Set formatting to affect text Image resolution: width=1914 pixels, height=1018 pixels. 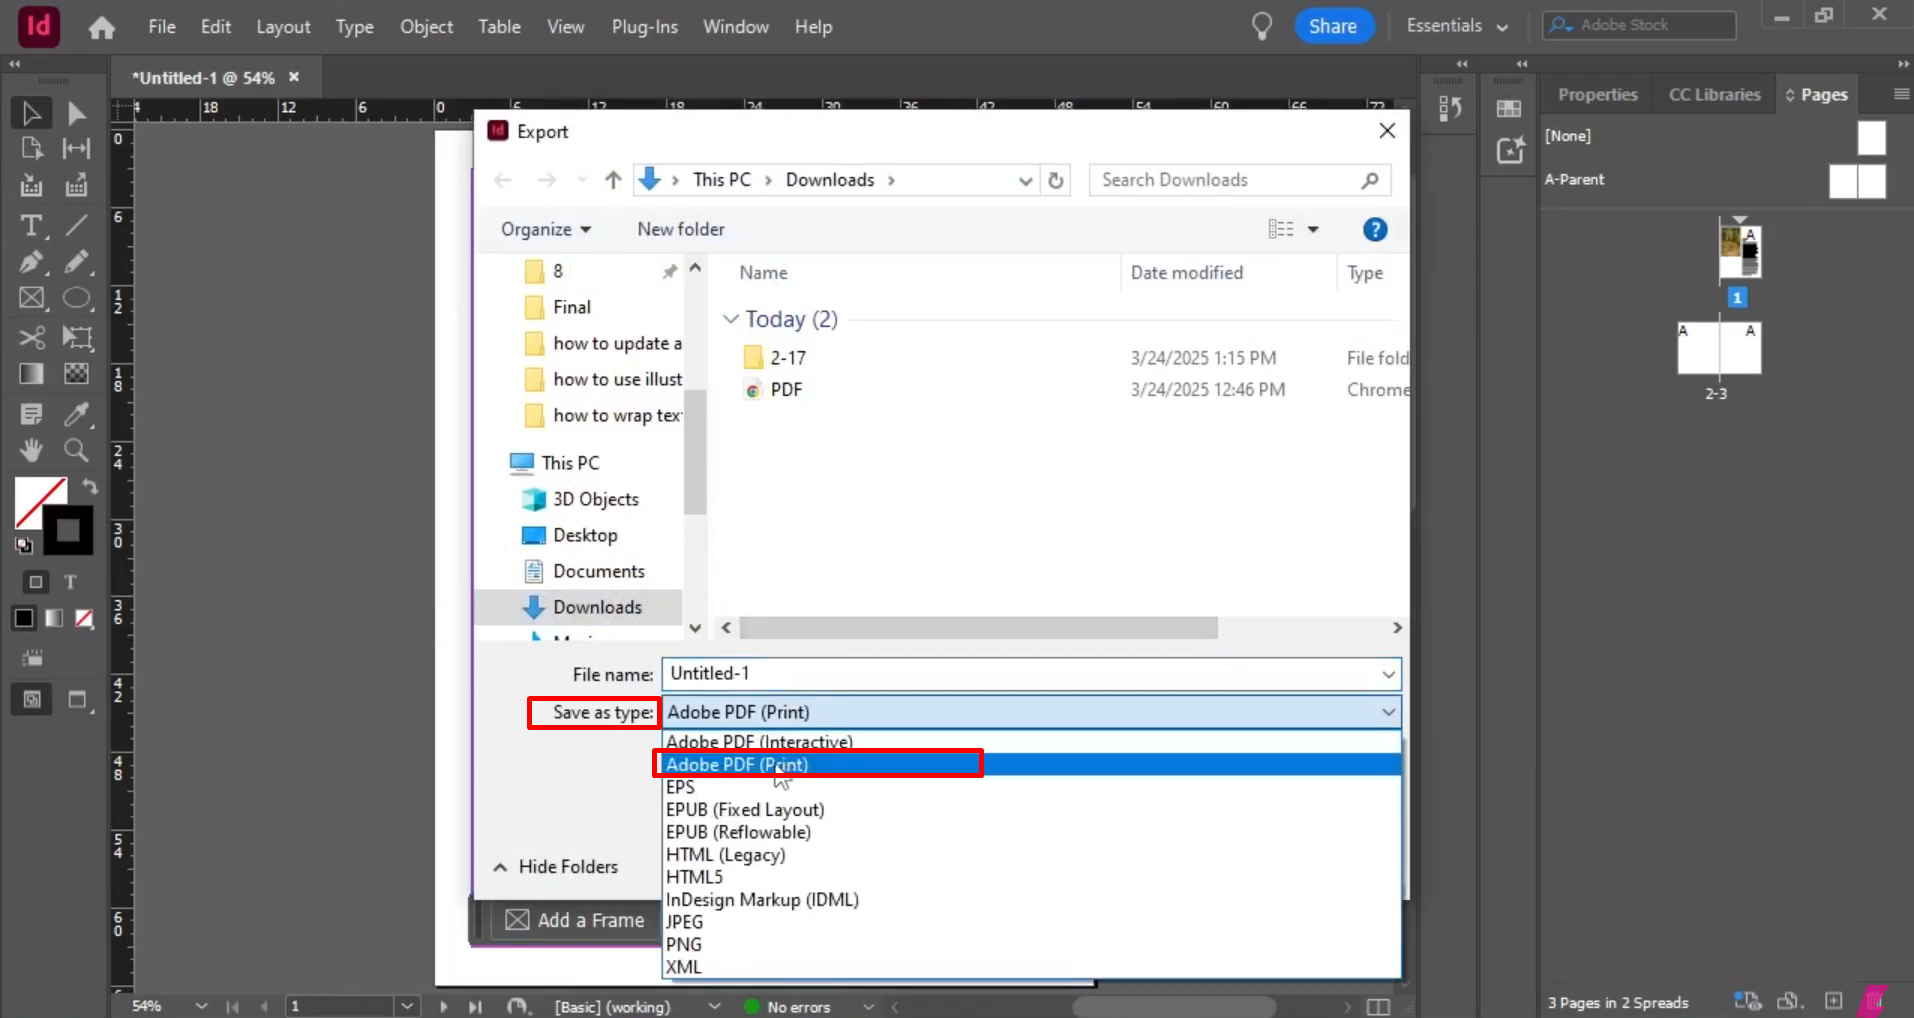70,582
